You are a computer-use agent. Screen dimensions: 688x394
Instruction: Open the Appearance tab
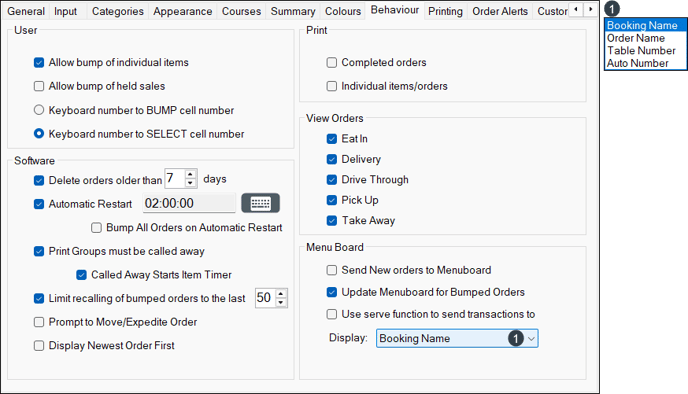point(183,11)
